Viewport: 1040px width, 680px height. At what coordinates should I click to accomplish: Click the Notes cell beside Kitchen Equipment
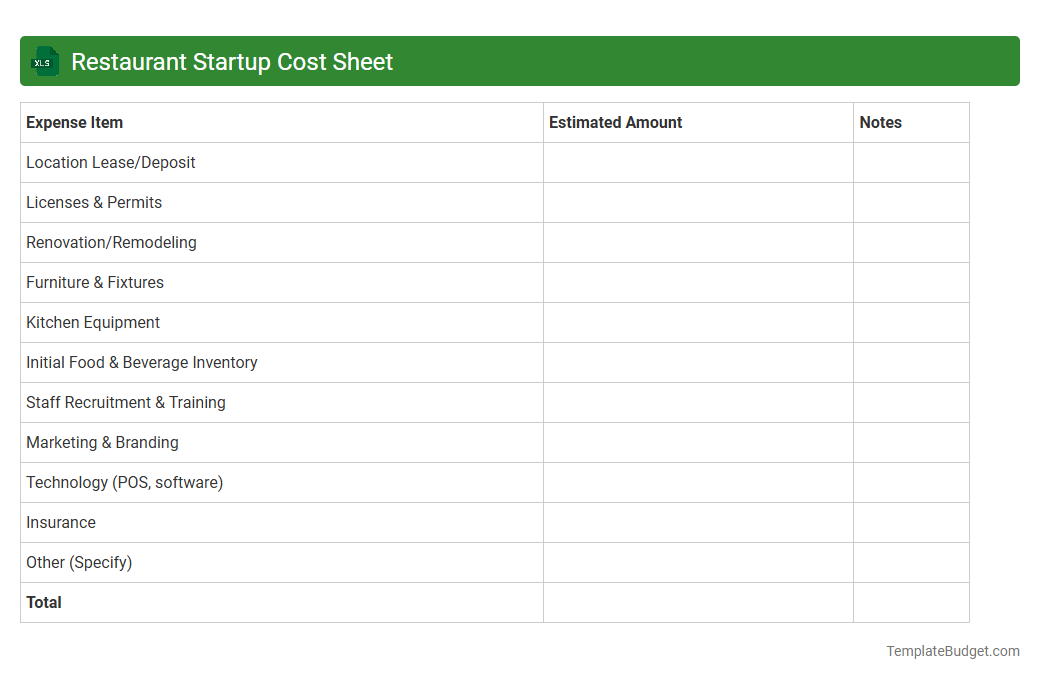click(910, 322)
